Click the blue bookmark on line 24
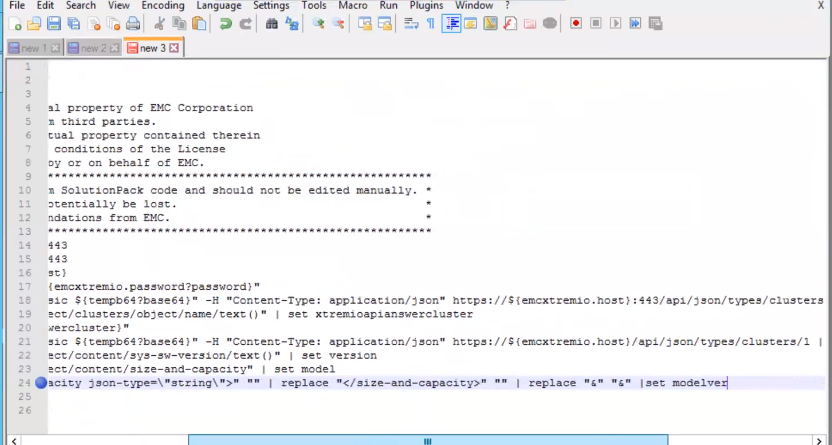Screen dimensions: 832x445 (x=41, y=383)
